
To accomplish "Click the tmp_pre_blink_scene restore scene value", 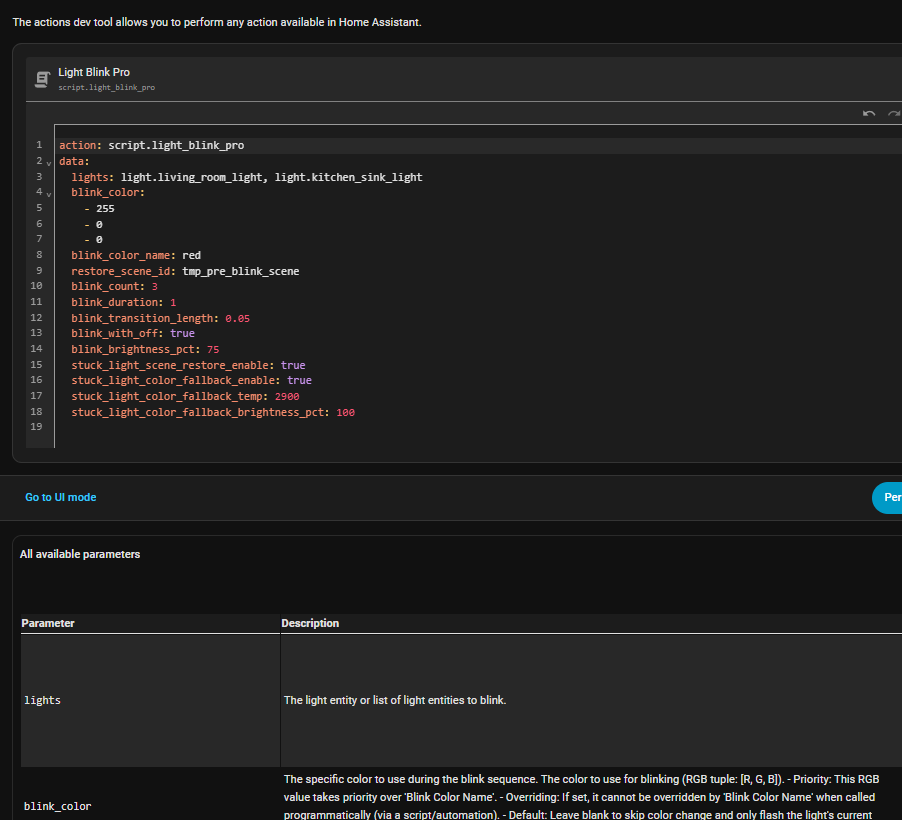I will point(240,271).
